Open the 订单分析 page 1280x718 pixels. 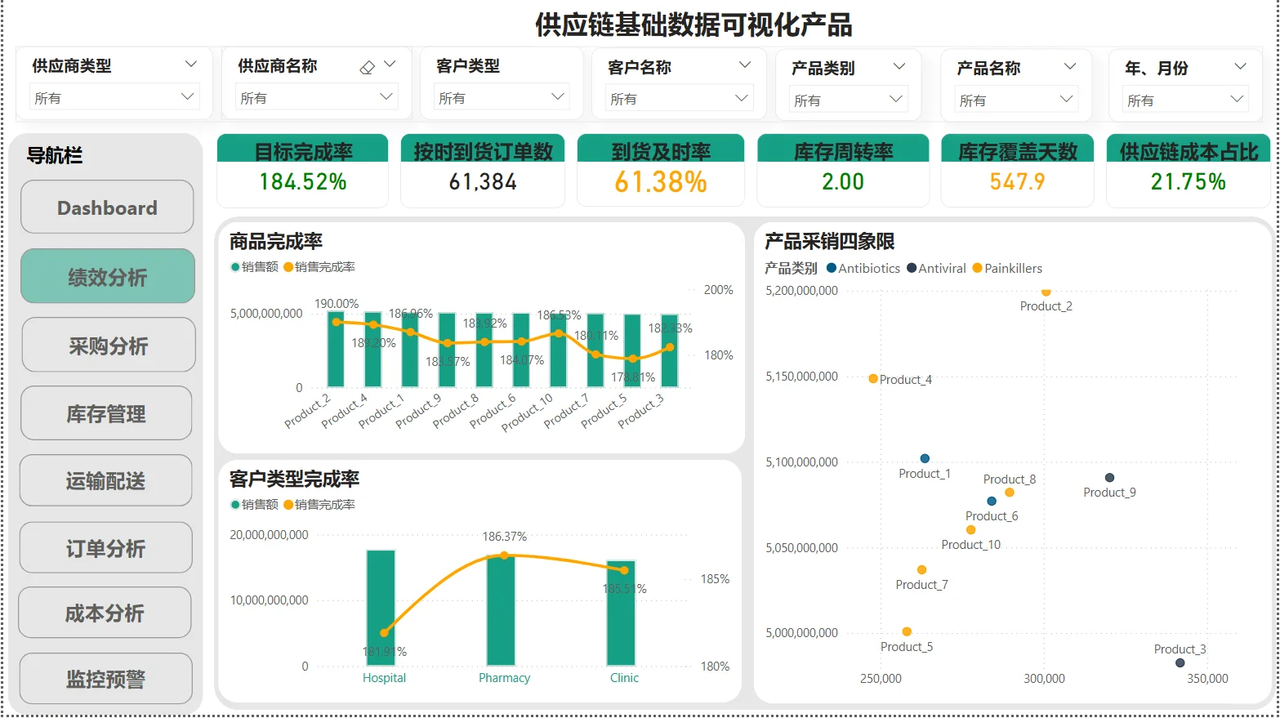[106, 548]
